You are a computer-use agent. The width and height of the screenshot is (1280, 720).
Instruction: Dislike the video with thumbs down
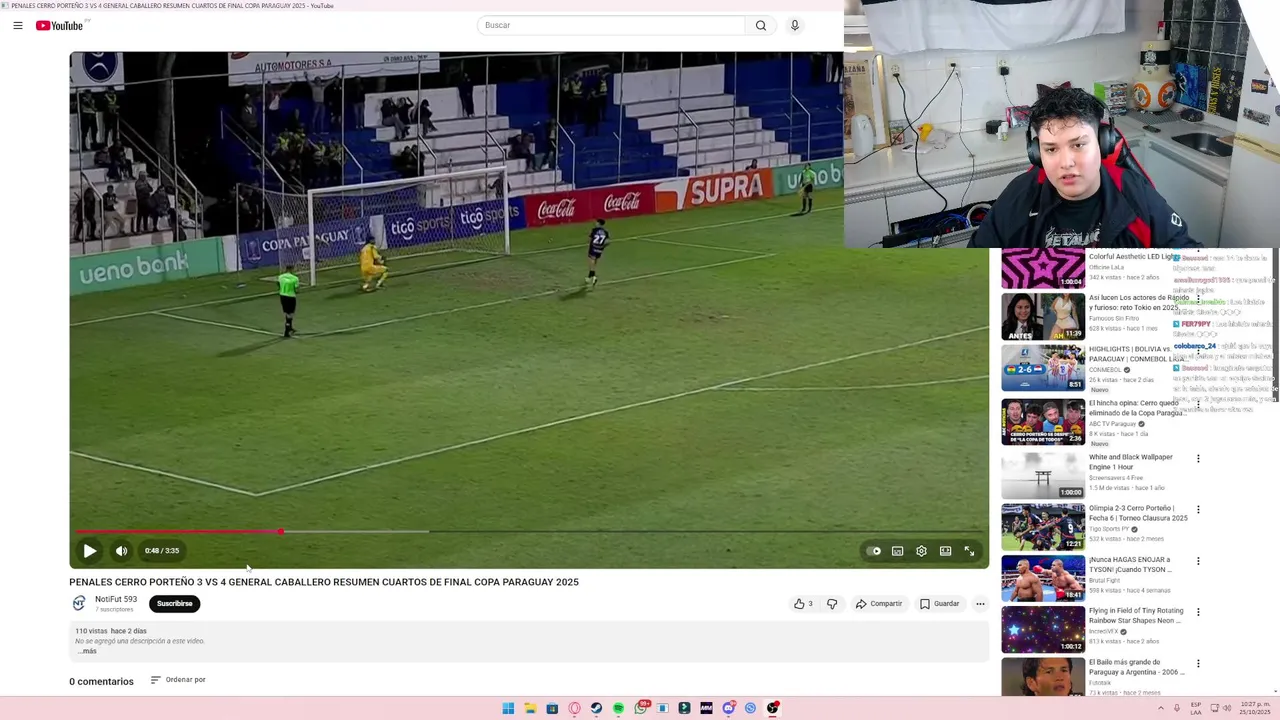click(832, 604)
